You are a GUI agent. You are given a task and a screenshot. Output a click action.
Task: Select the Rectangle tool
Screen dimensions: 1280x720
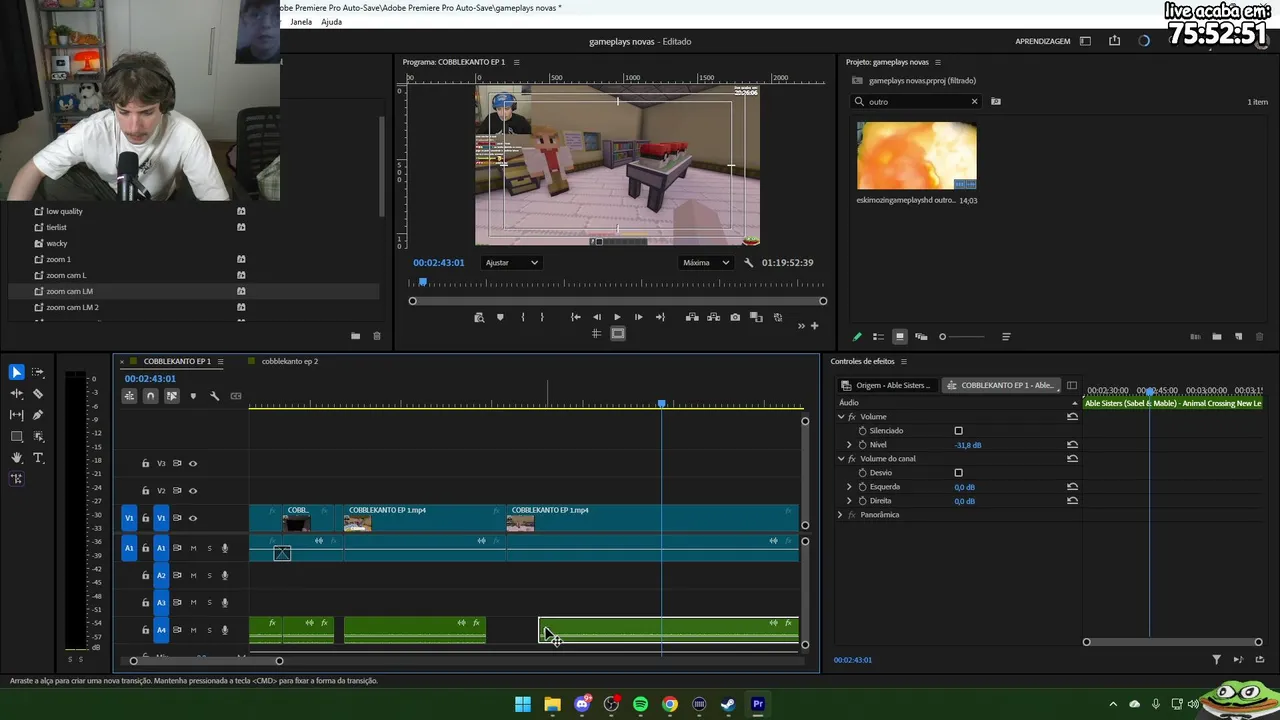click(x=17, y=437)
